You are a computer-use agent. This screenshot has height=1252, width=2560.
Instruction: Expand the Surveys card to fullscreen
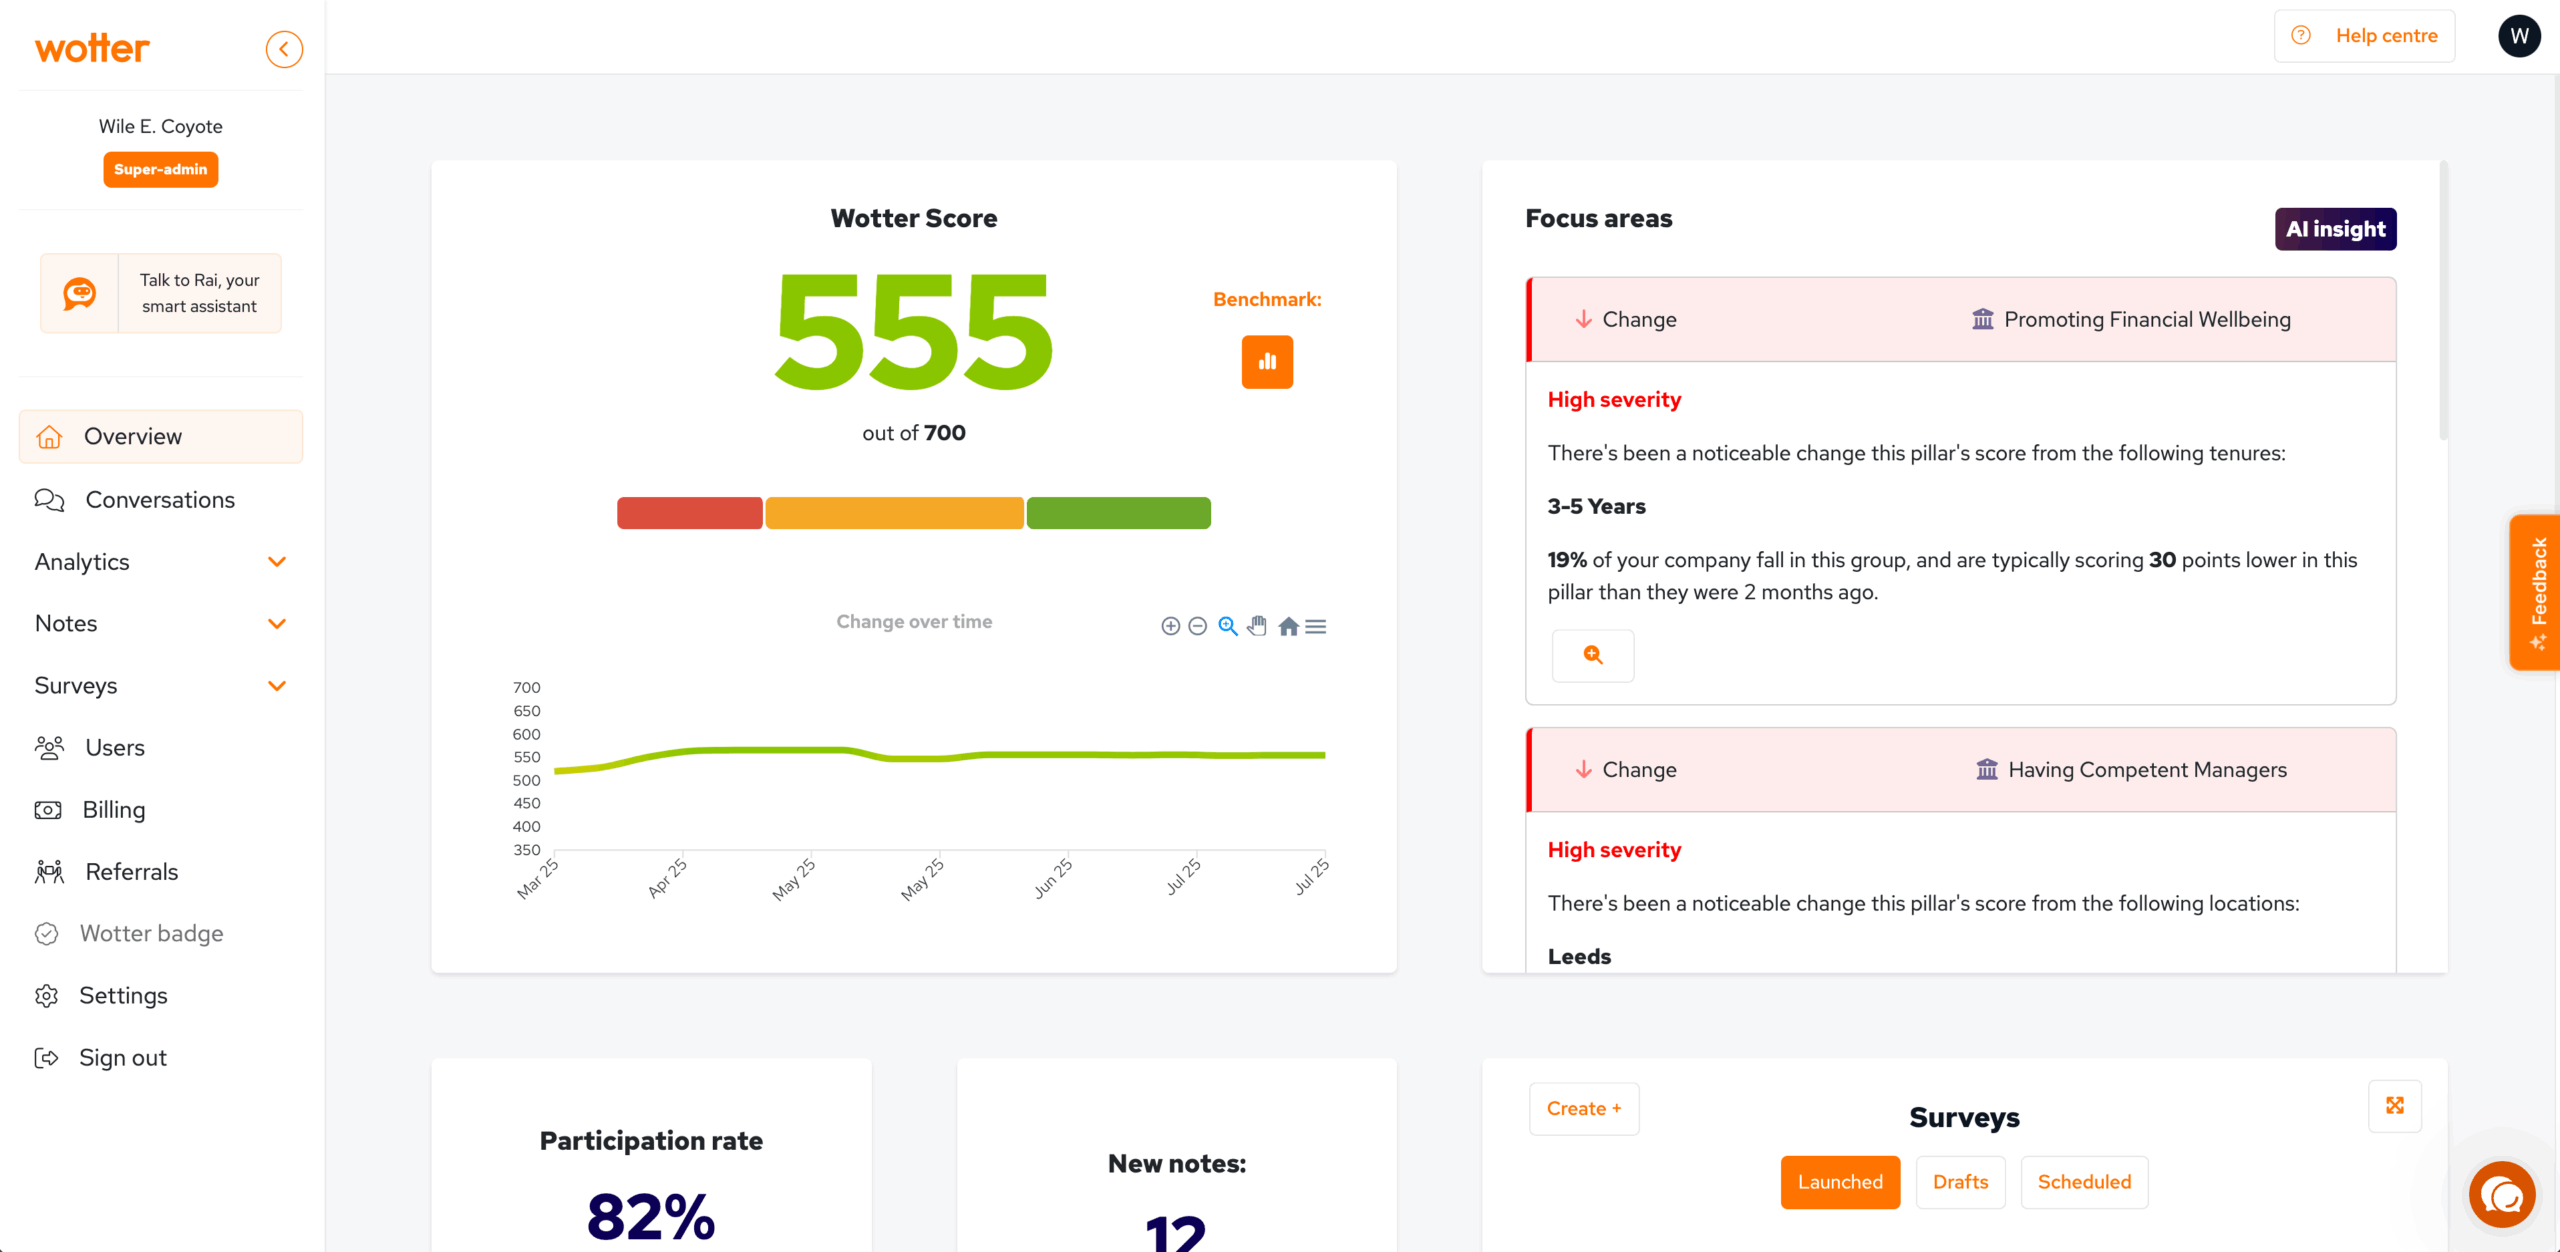point(2395,1105)
